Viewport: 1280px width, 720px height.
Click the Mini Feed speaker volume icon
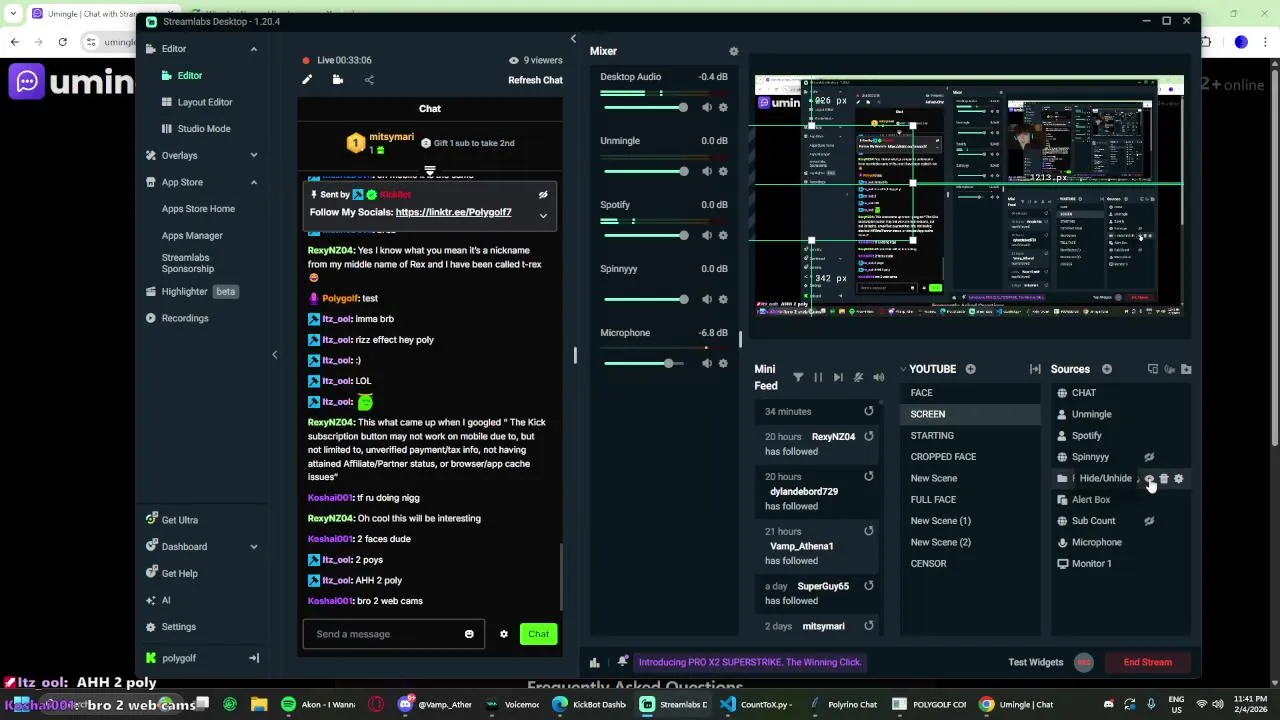[x=878, y=377]
